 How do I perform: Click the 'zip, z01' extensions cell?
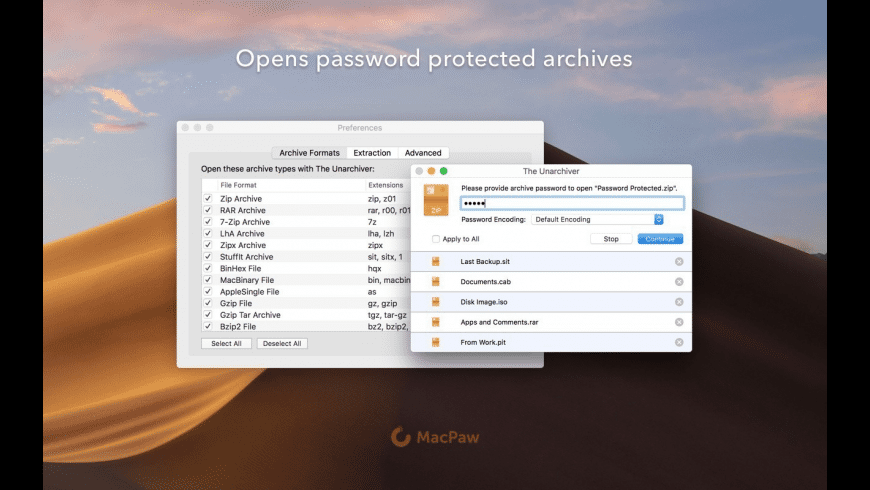pyautogui.click(x=382, y=198)
